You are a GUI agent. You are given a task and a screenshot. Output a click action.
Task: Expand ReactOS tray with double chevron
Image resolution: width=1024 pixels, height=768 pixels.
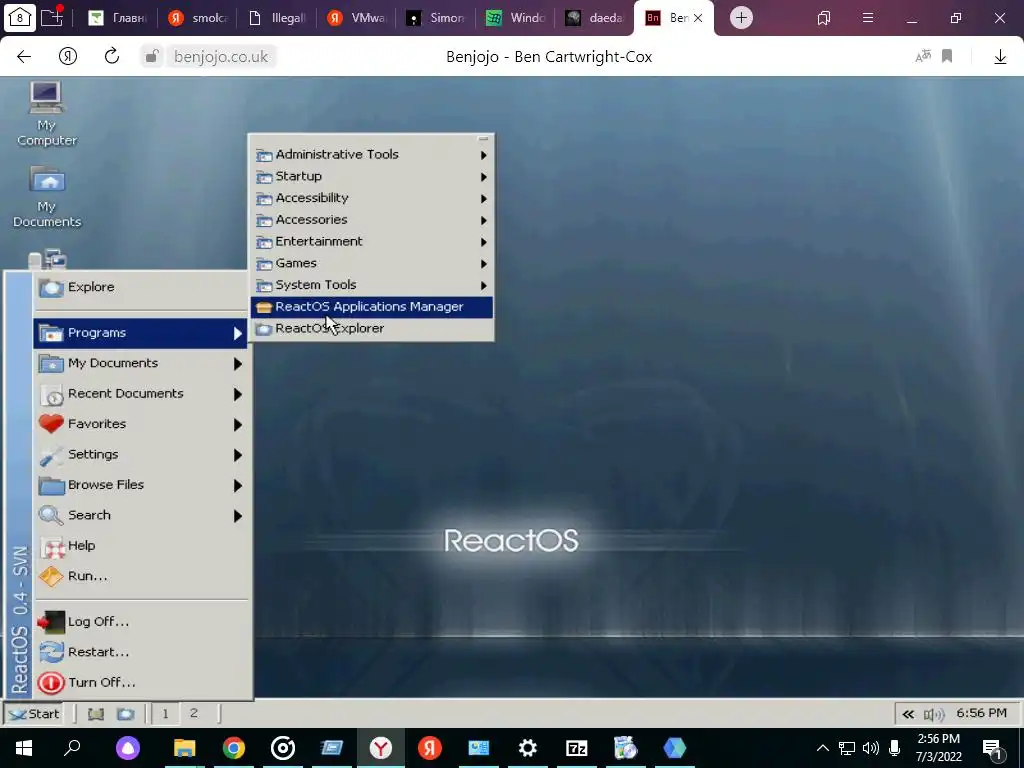point(908,714)
